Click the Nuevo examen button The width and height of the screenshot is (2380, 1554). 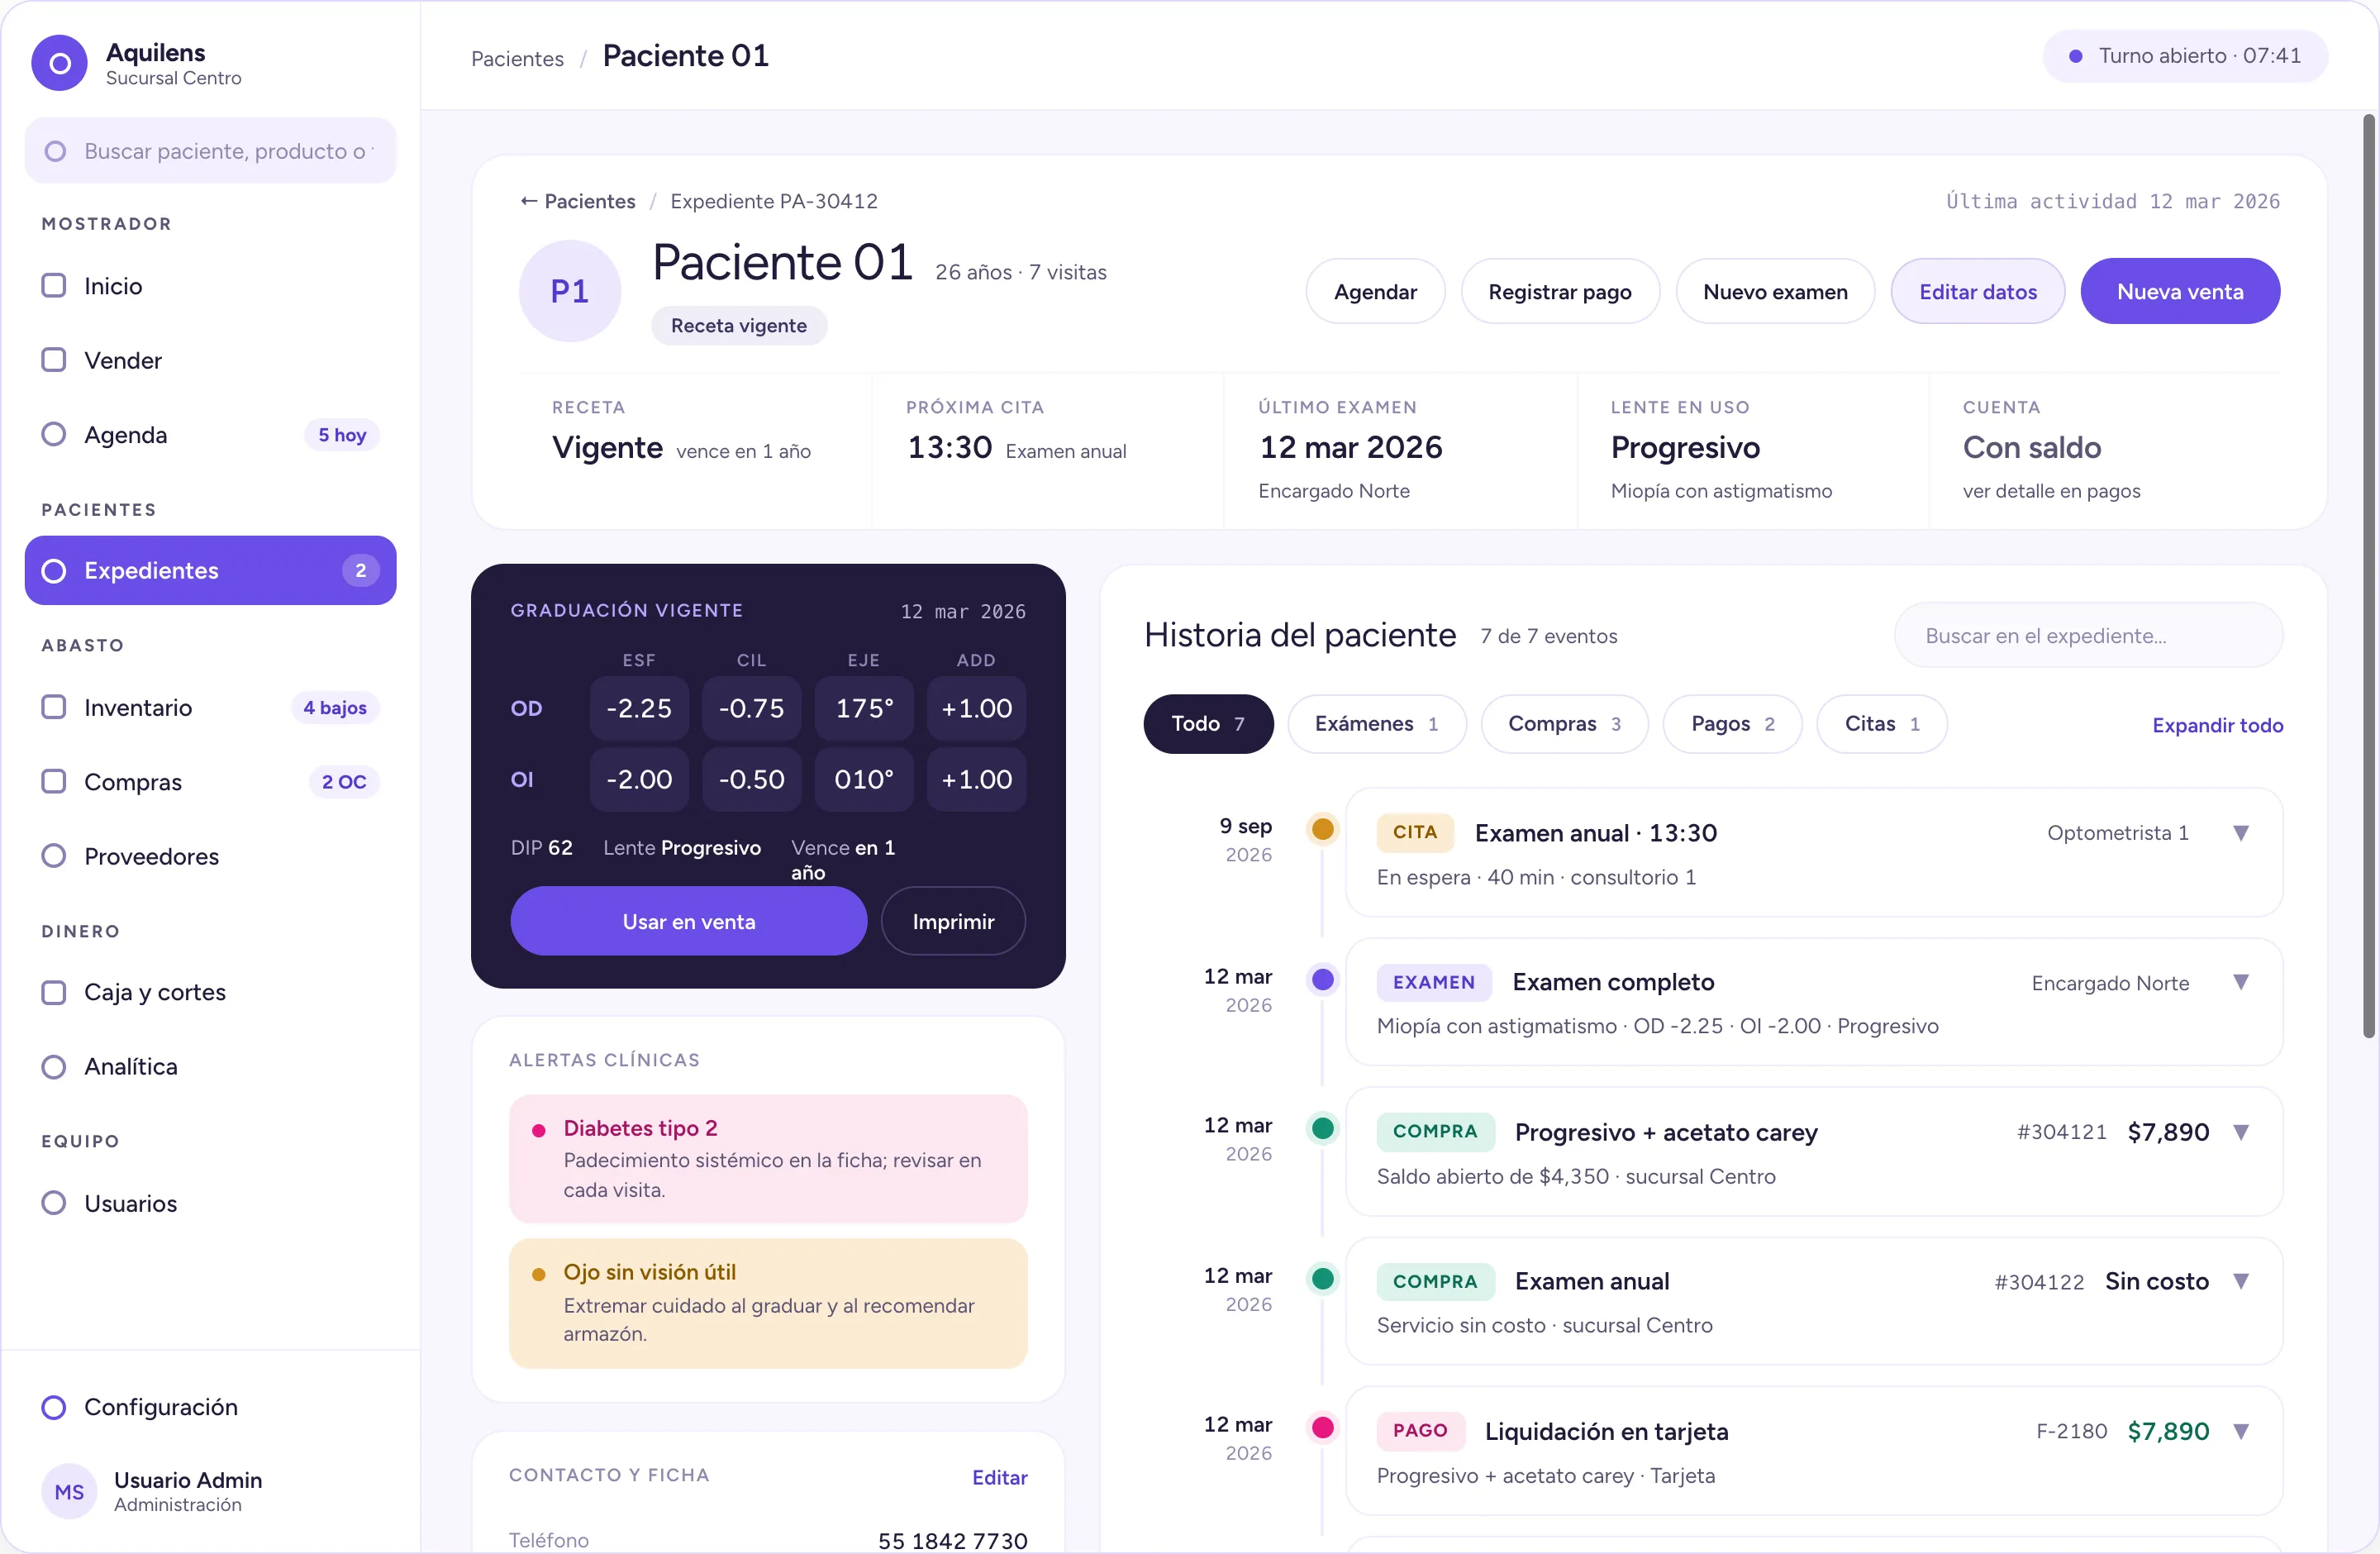[x=1775, y=291]
